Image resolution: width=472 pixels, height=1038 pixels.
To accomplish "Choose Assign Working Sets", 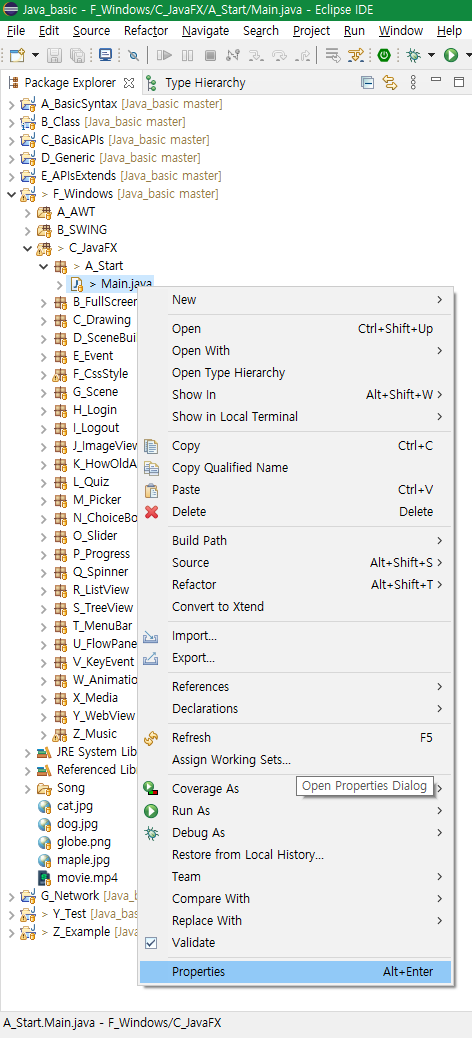I will pos(295,759).
